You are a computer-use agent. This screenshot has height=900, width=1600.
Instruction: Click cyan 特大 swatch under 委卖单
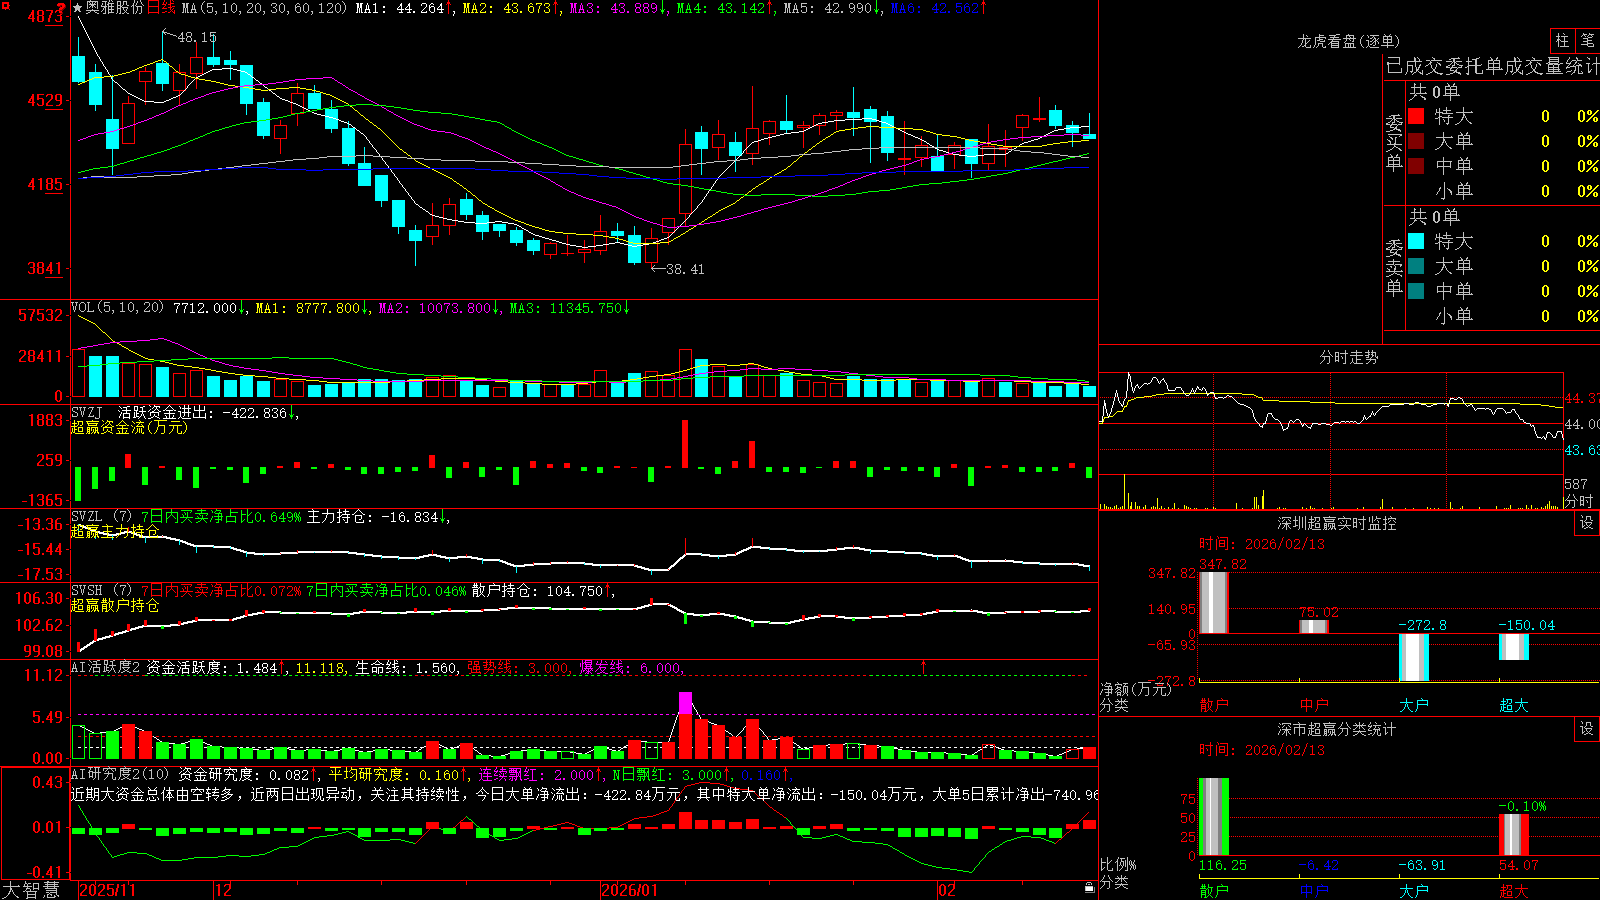point(1416,241)
